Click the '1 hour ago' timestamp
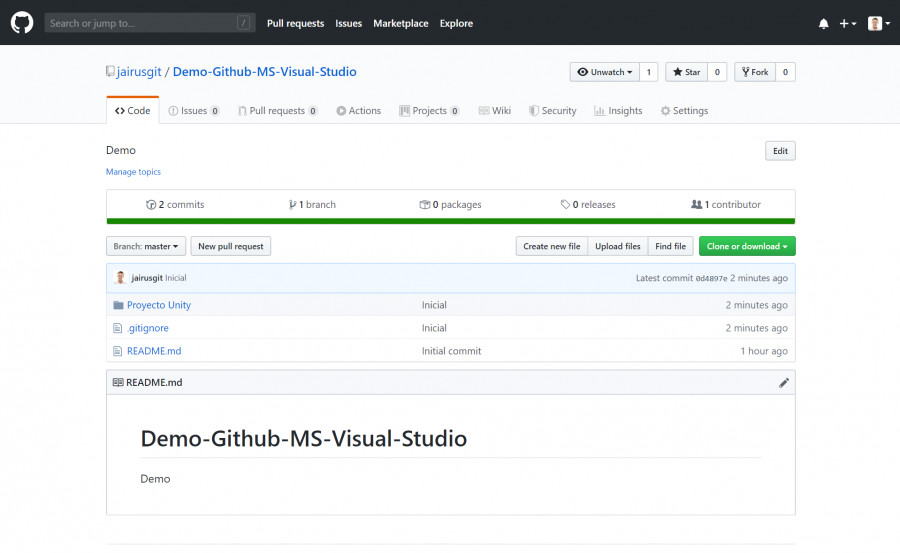 click(764, 351)
